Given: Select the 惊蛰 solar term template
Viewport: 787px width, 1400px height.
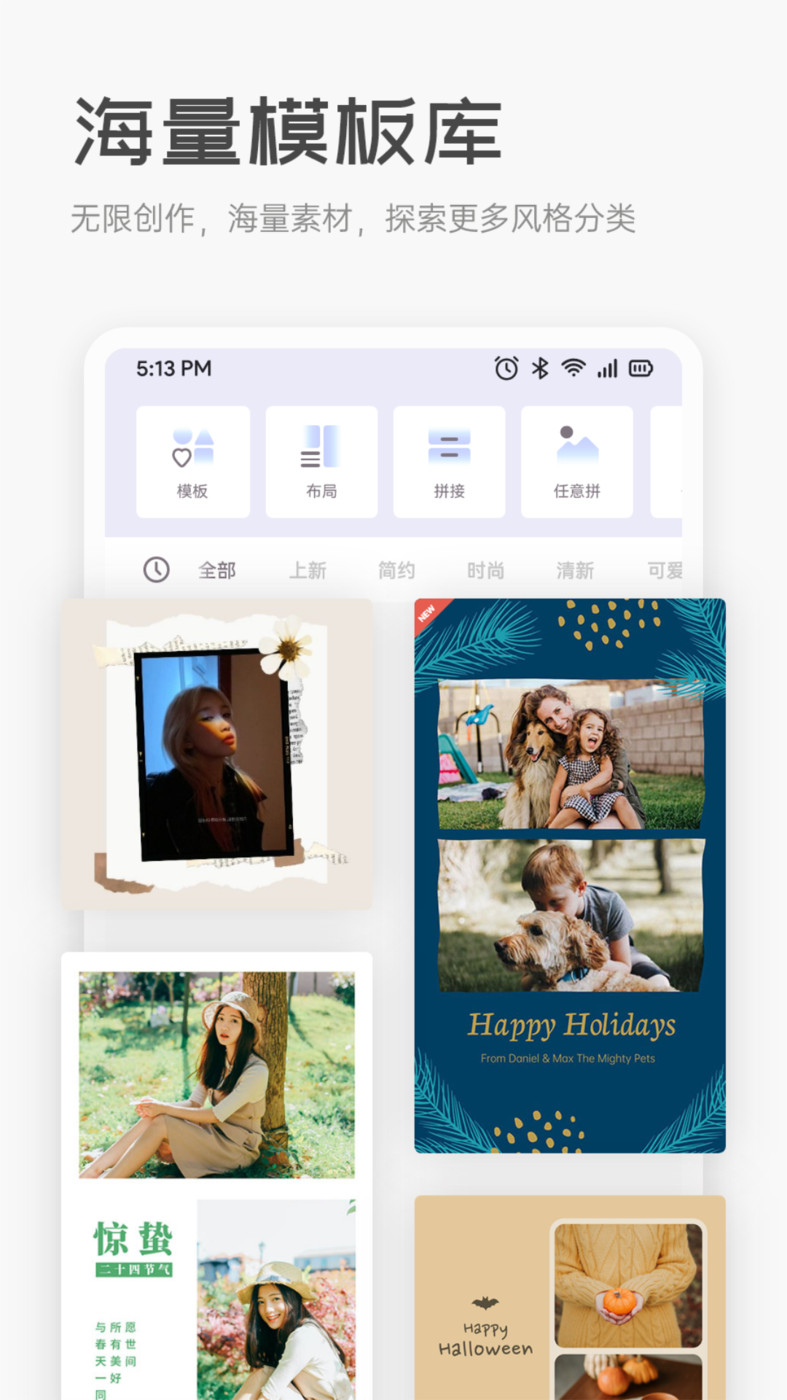Looking at the screenshot, I should click(x=217, y=1175).
